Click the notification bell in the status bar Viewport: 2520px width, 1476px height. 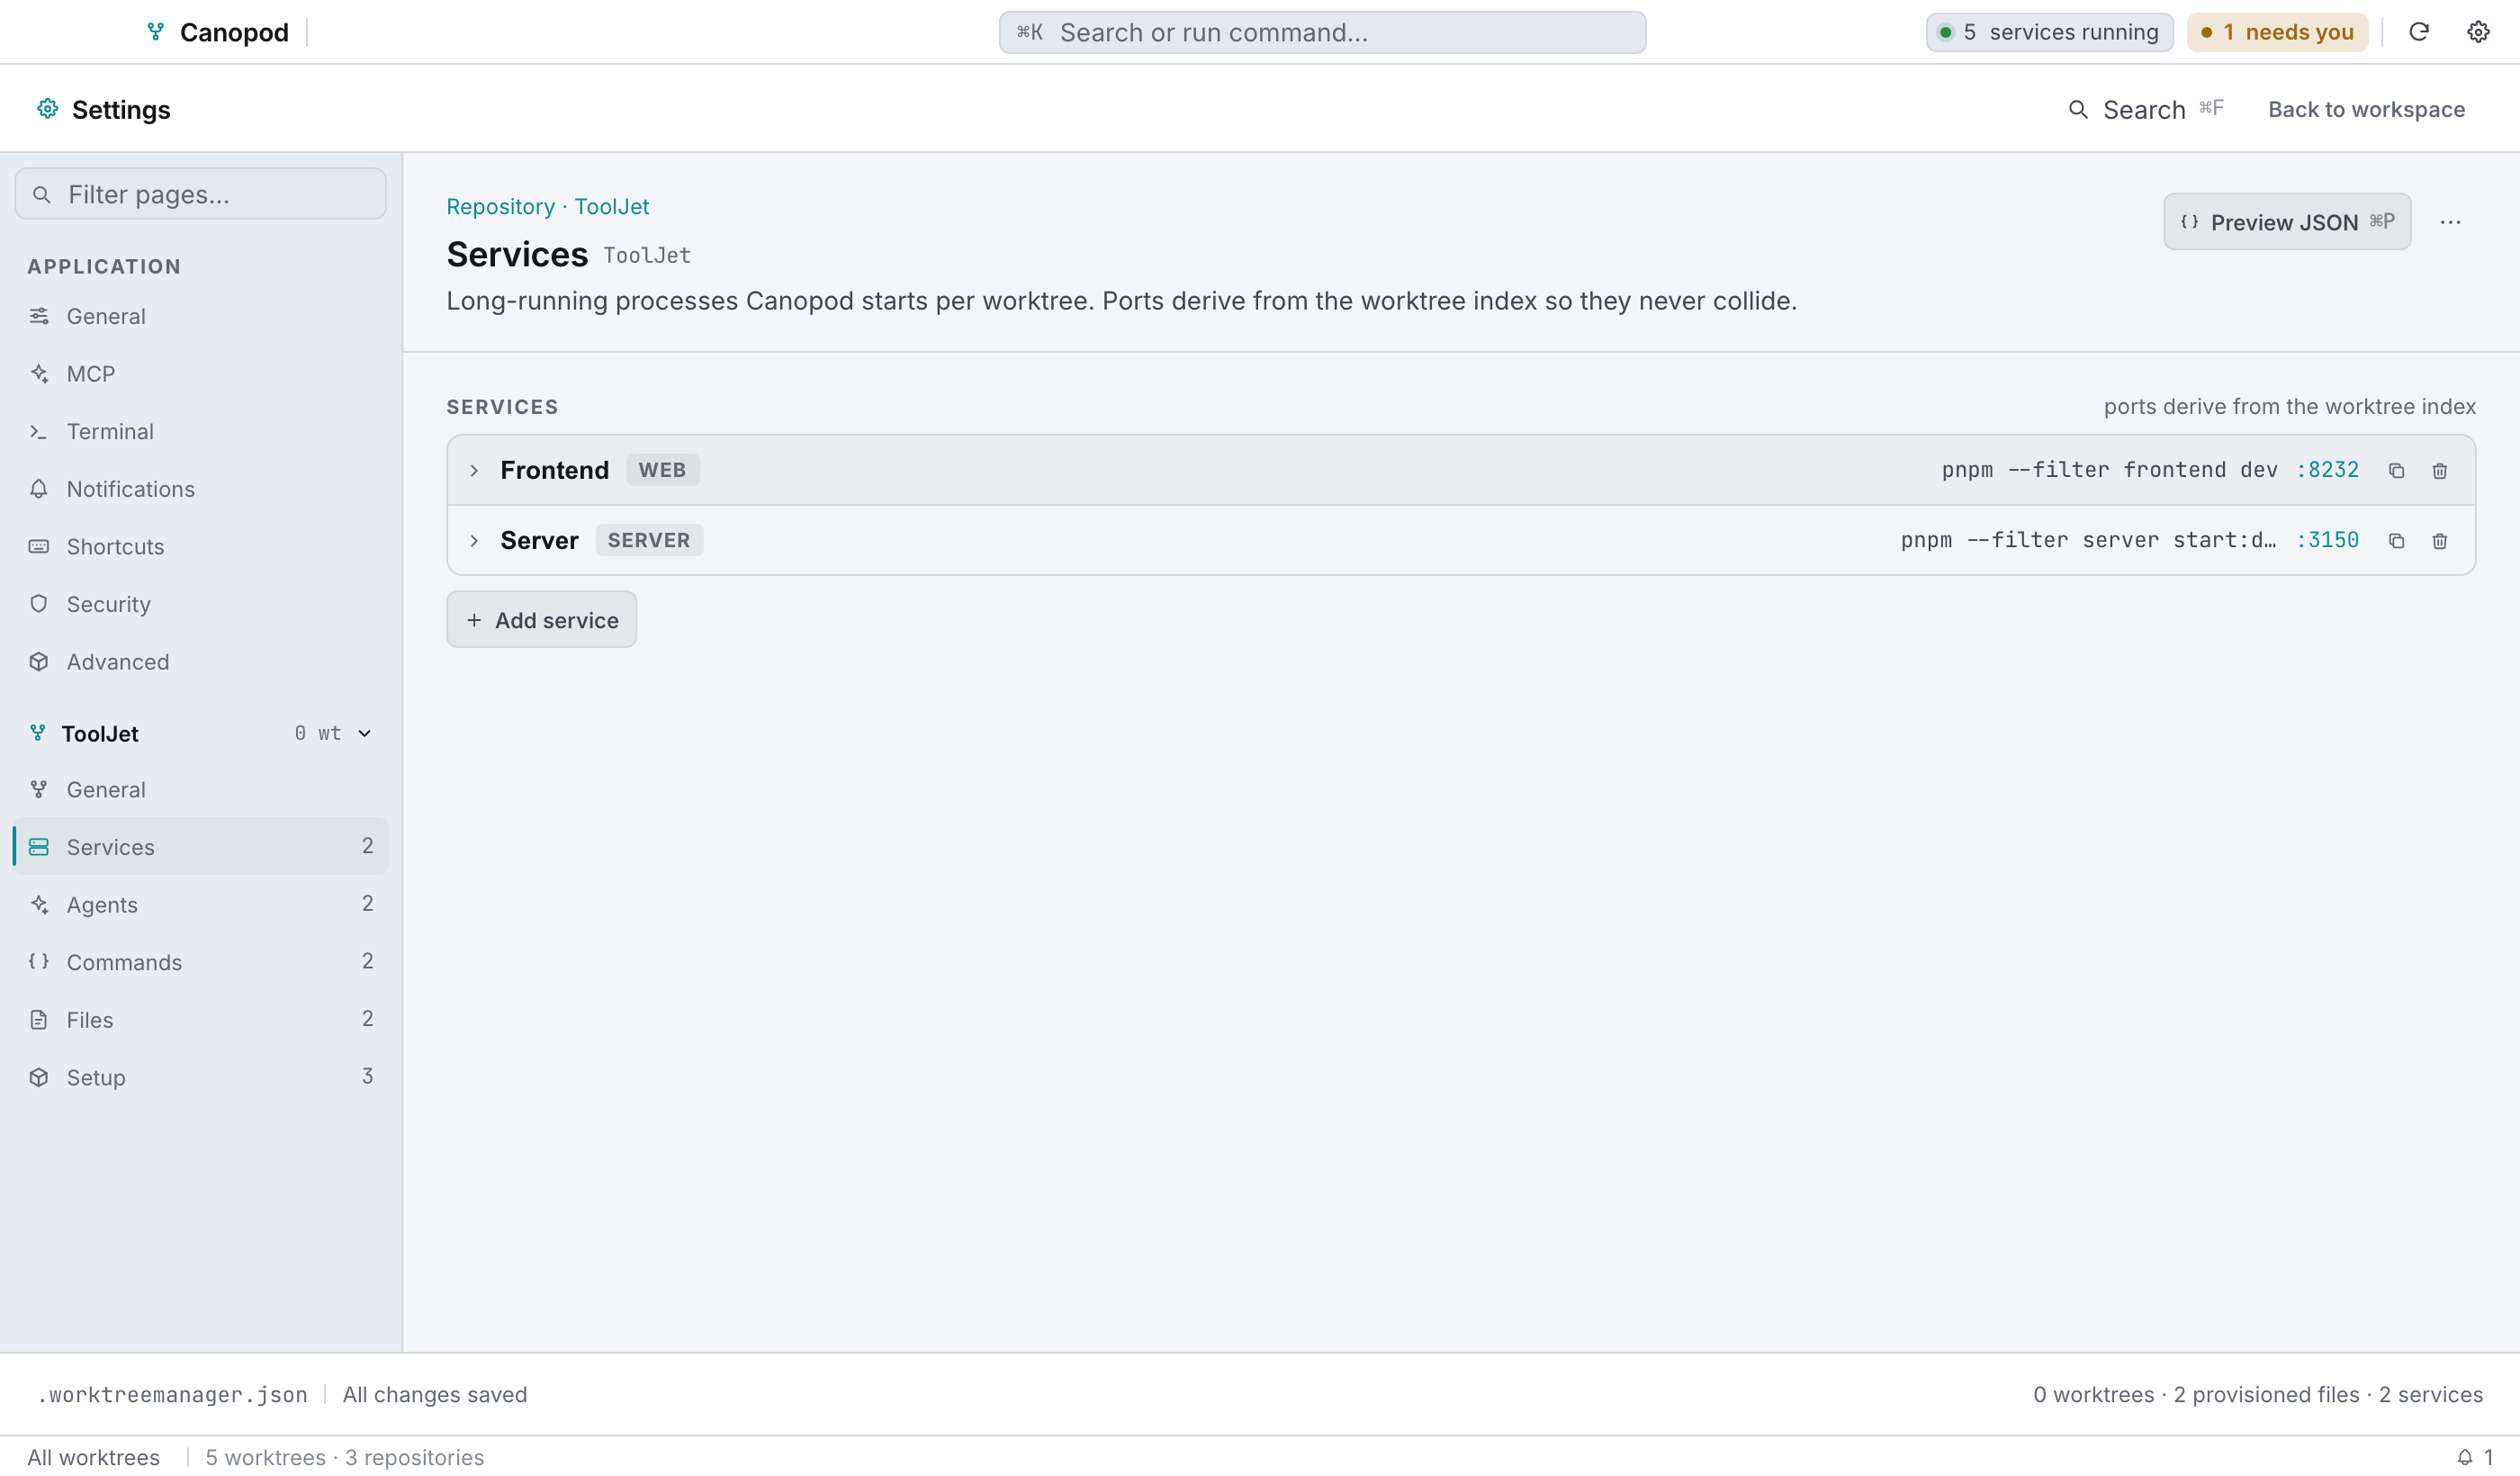tap(2465, 1457)
